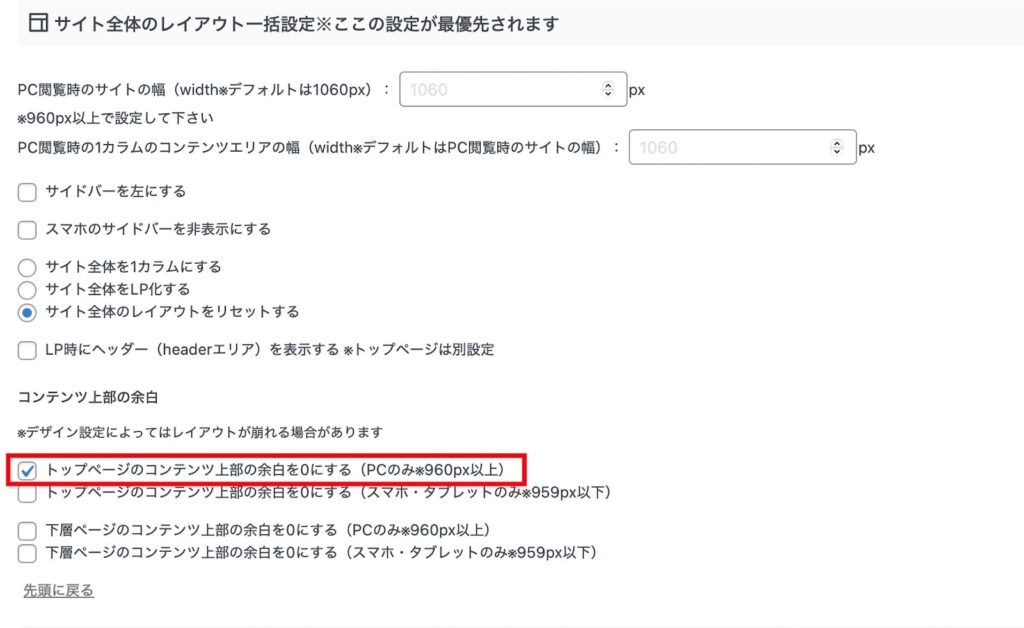Focus the 1-column content area width field
Screen dimensions: 1024x628
pyautogui.click(x=743, y=147)
